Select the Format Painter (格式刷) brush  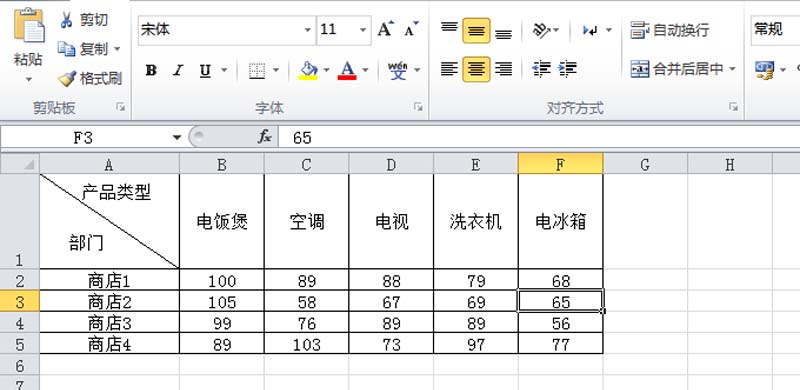click(67, 79)
